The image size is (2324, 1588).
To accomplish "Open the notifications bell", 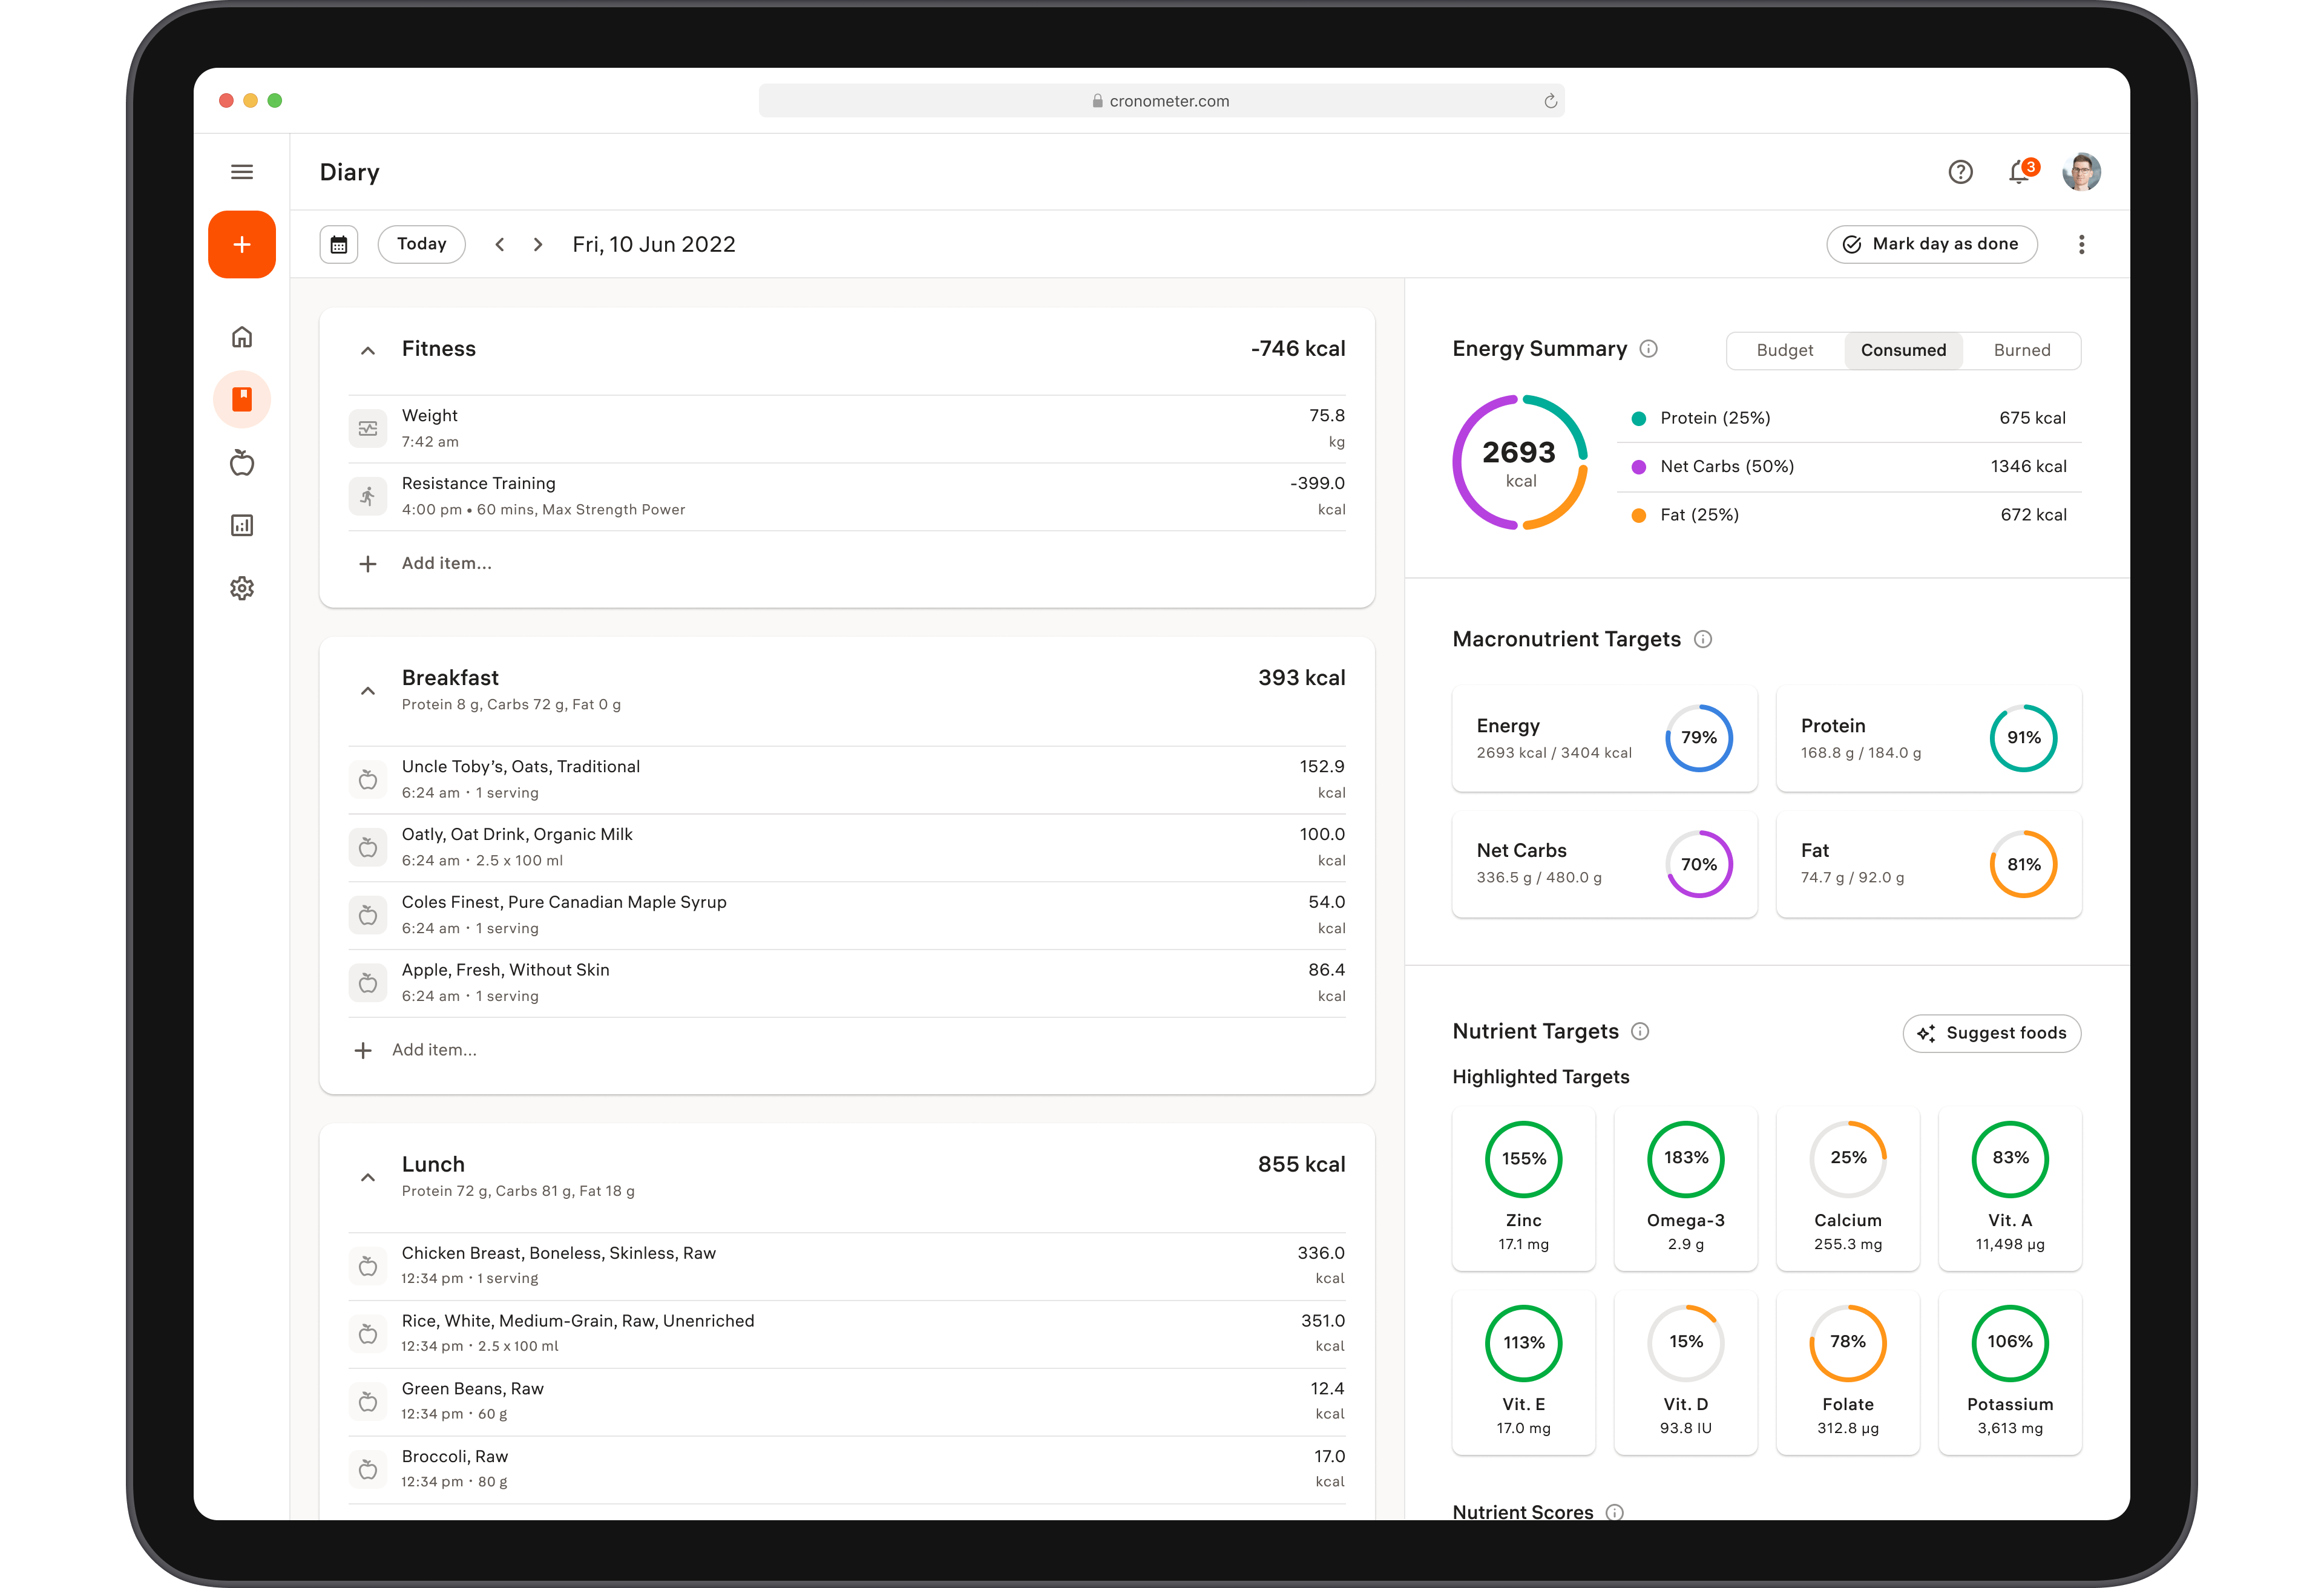I will (2019, 172).
